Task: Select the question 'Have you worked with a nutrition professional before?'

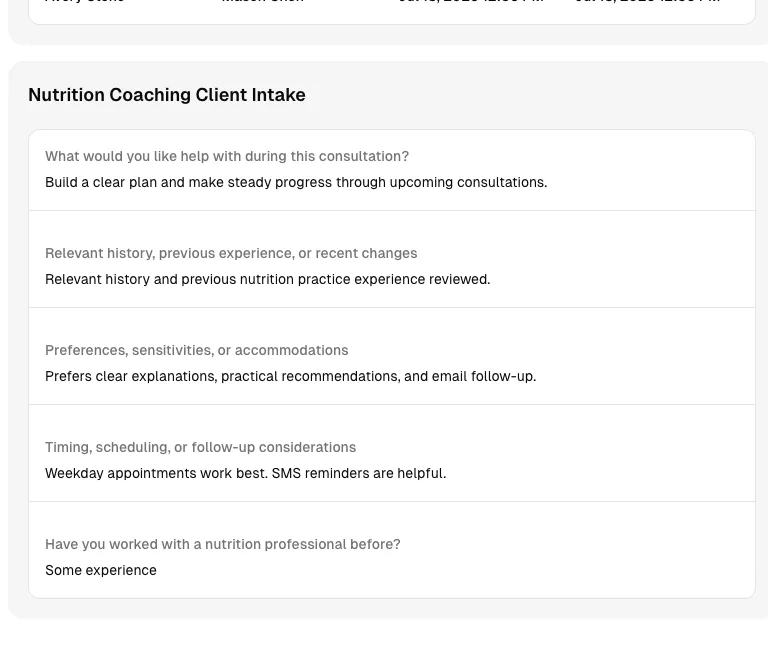Action: point(223,544)
